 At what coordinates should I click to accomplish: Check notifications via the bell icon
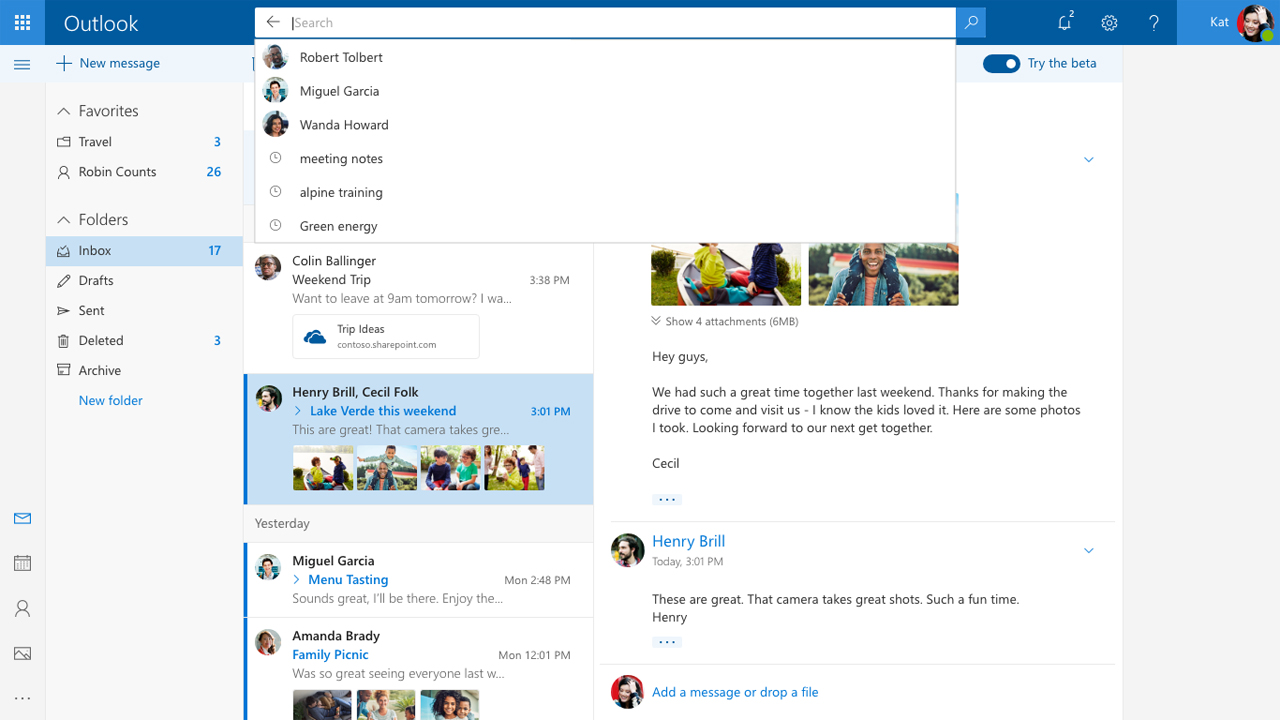(1064, 22)
